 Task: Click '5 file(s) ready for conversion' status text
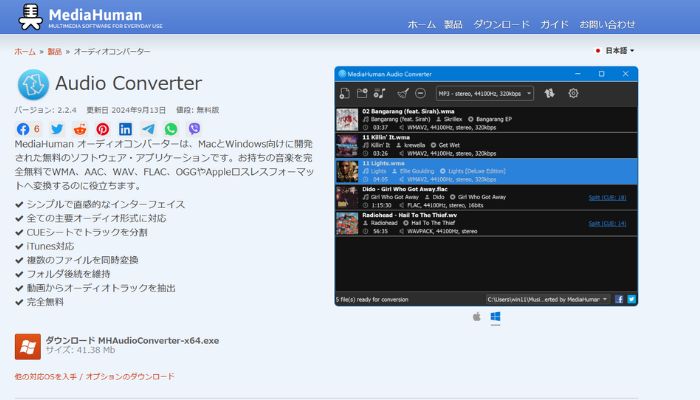coord(372,300)
